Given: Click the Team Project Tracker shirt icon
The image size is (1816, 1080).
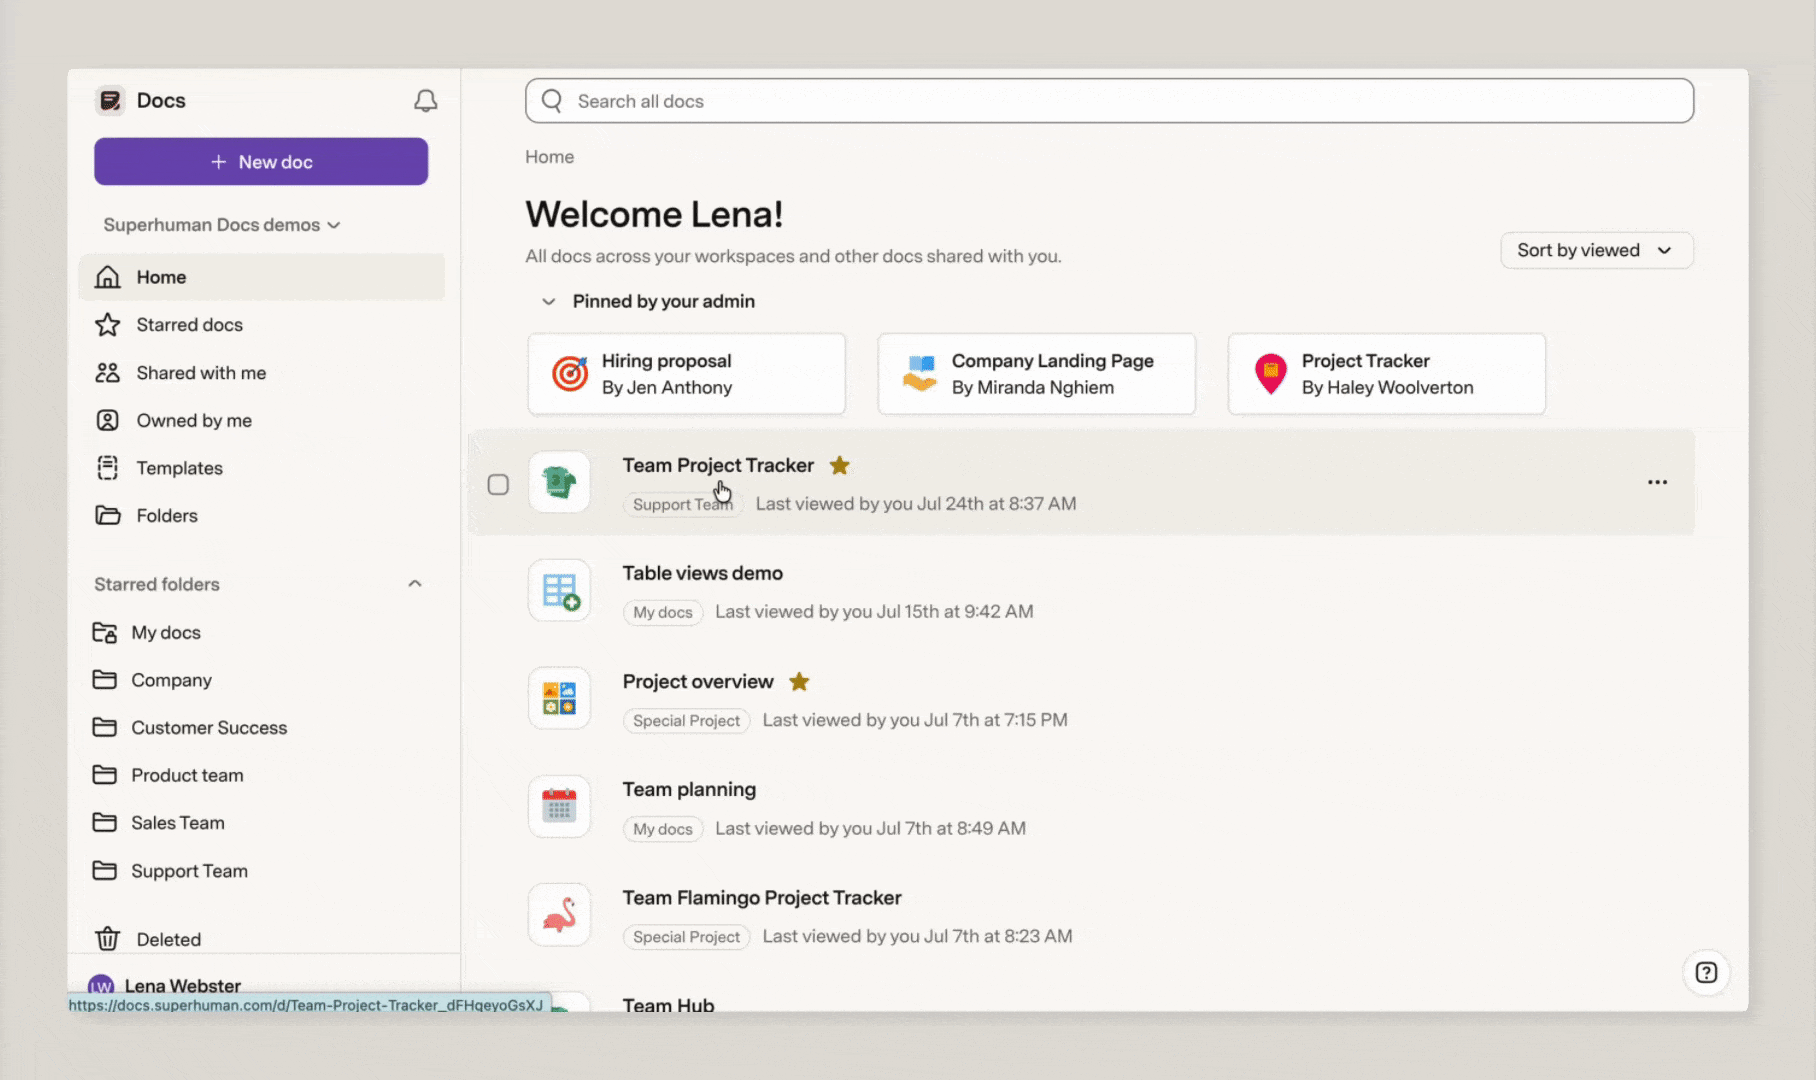Looking at the screenshot, I should (559, 482).
